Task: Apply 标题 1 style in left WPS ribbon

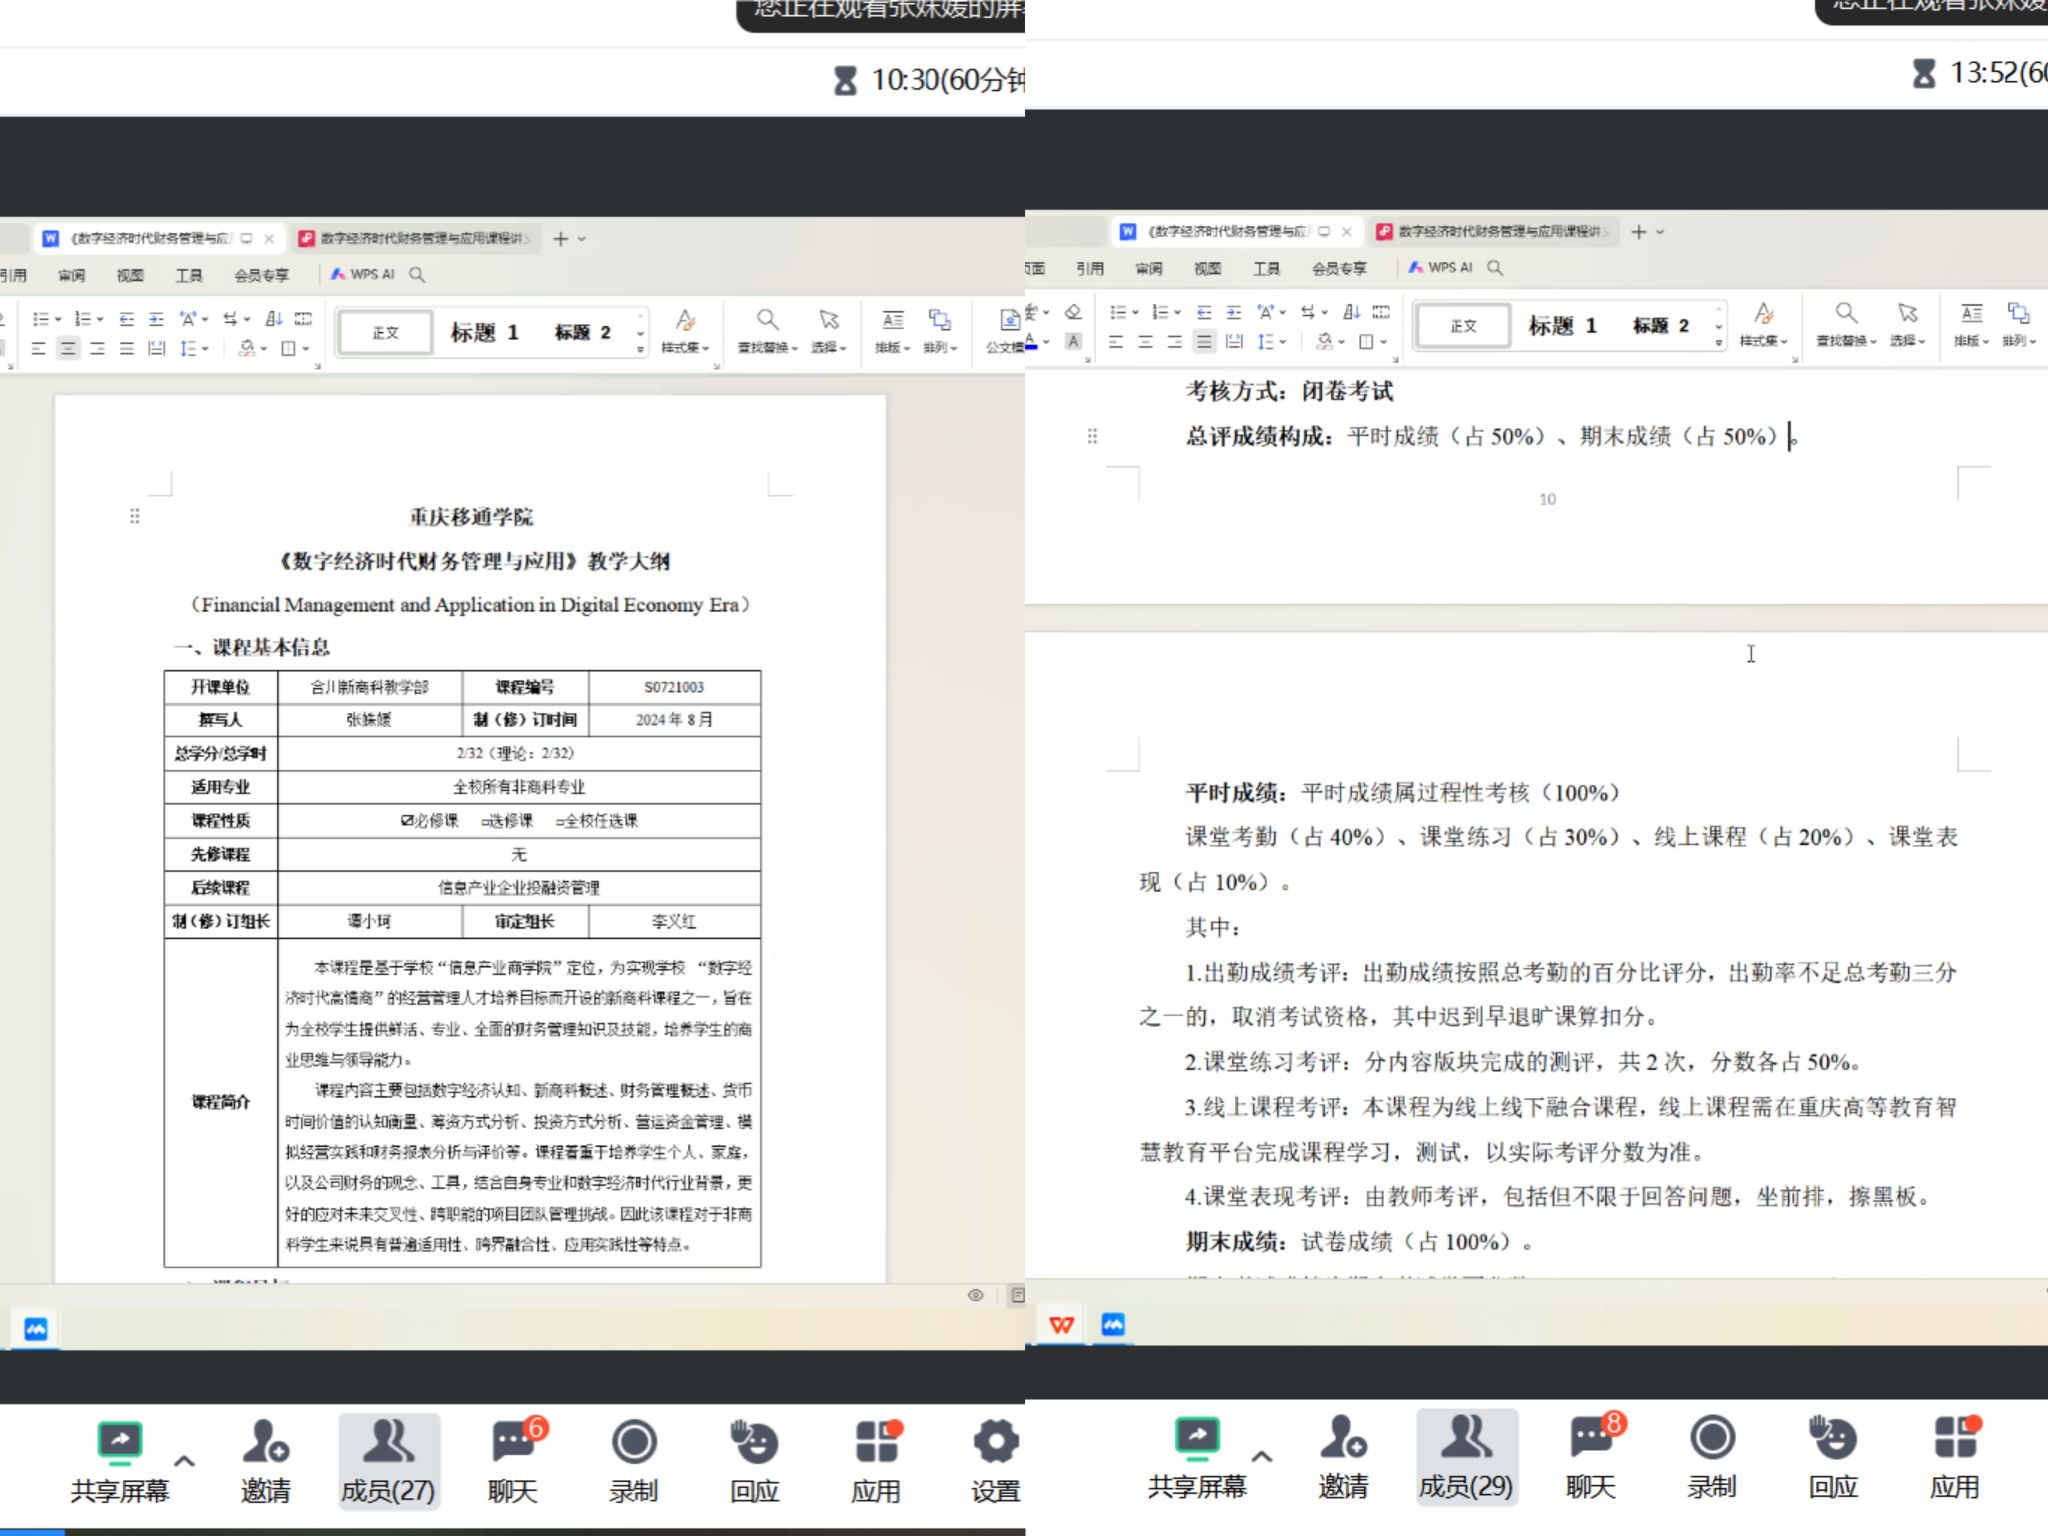Action: pos(485,332)
